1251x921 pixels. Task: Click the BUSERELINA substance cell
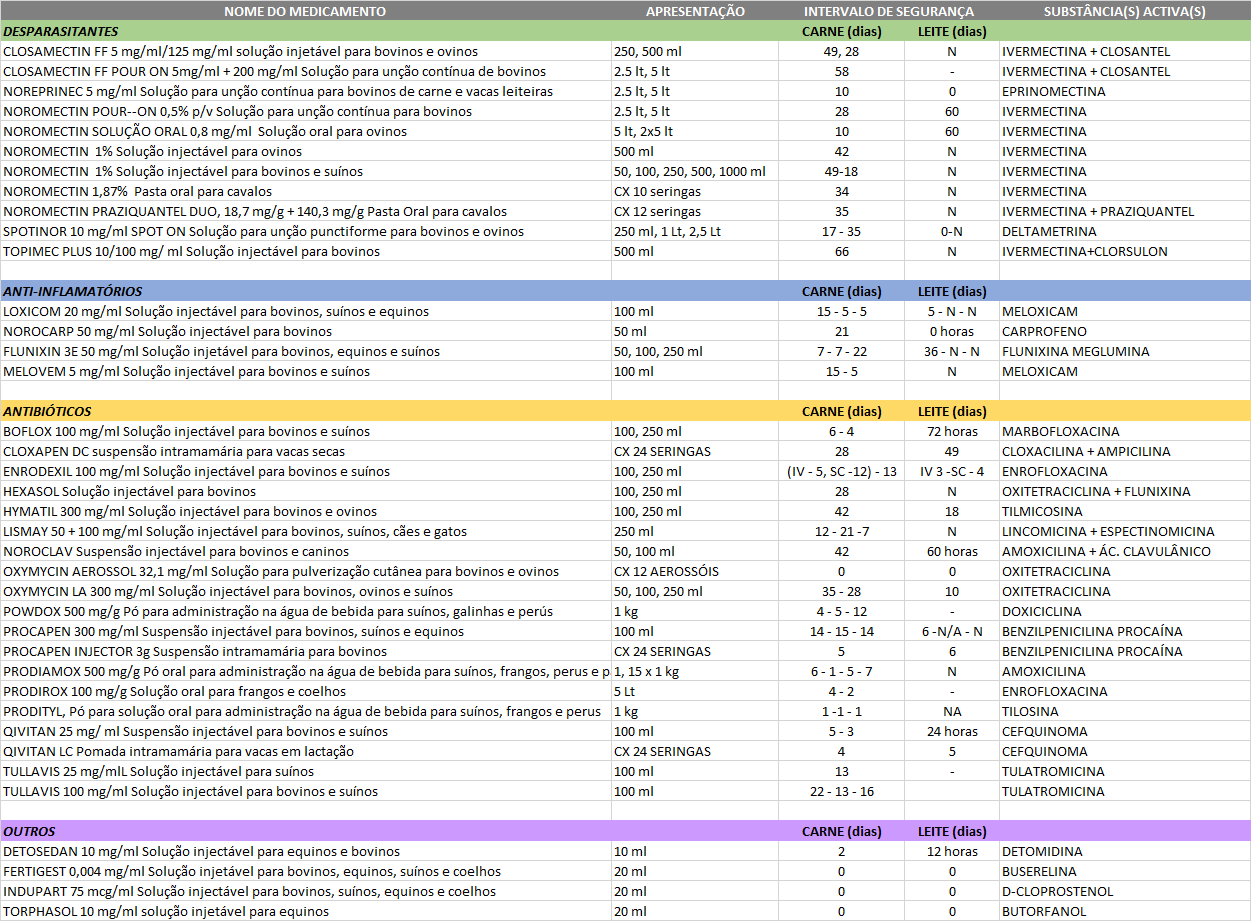tap(1125, 871)
